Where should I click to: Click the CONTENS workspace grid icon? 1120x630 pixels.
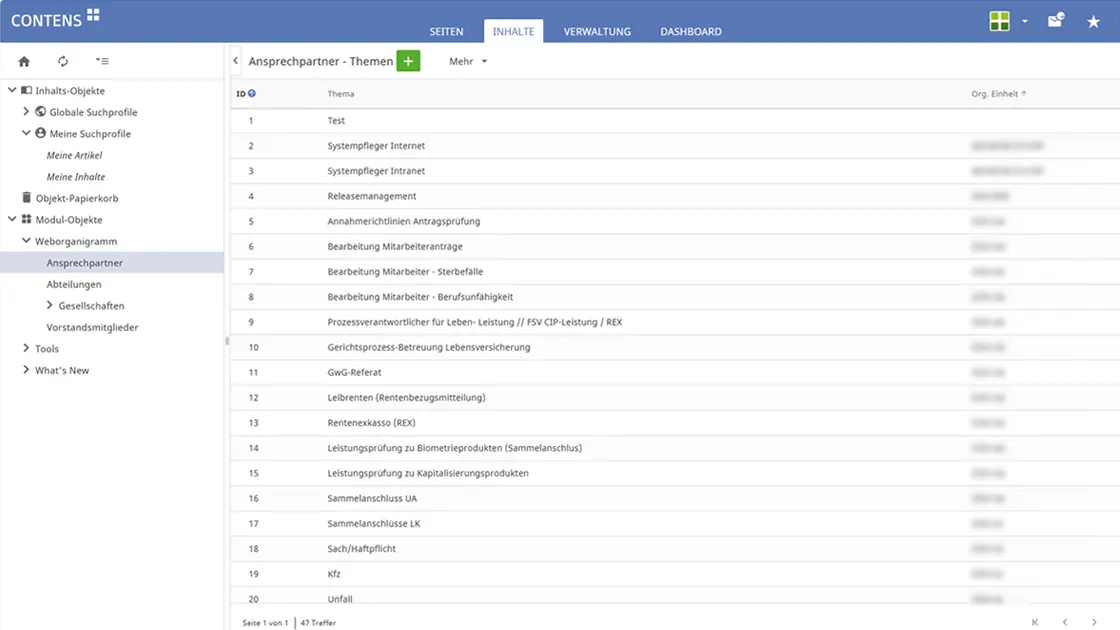coord(93,15)
